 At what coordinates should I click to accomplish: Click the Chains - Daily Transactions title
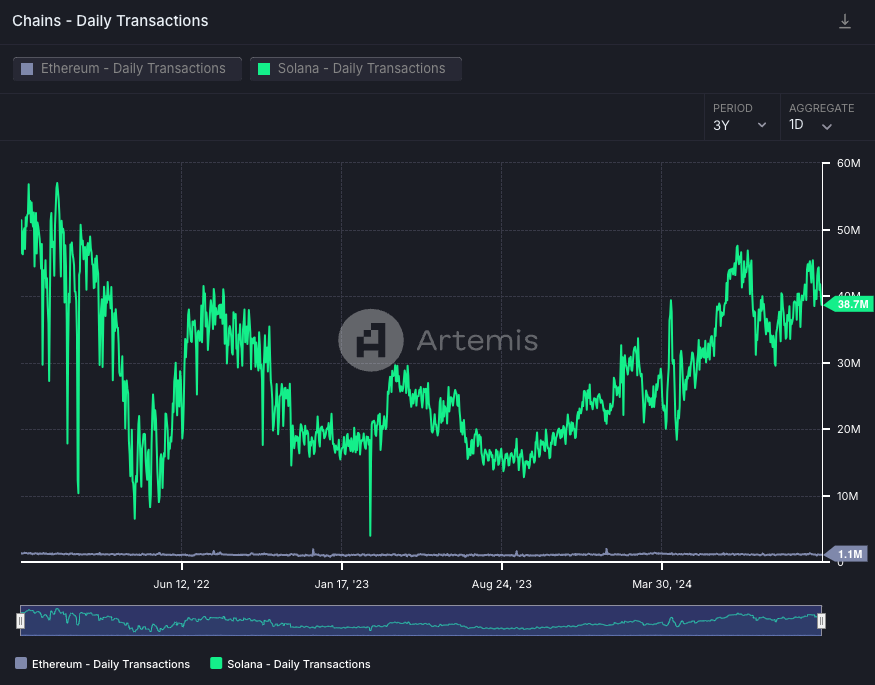pyautogui.click(x=110, y=21)
